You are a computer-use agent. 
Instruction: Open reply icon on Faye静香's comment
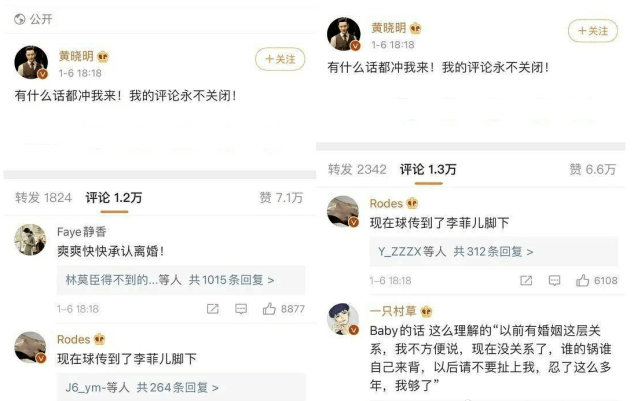click(x=241, y=309)
